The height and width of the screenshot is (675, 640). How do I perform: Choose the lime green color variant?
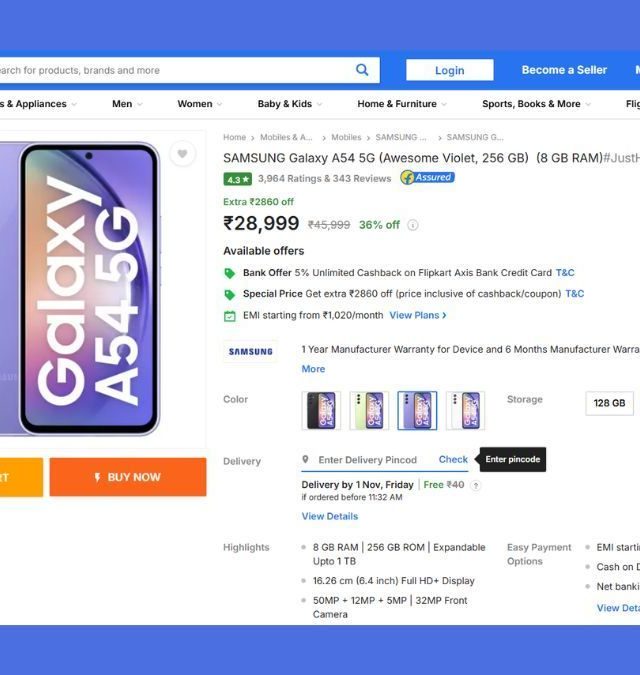369,410
